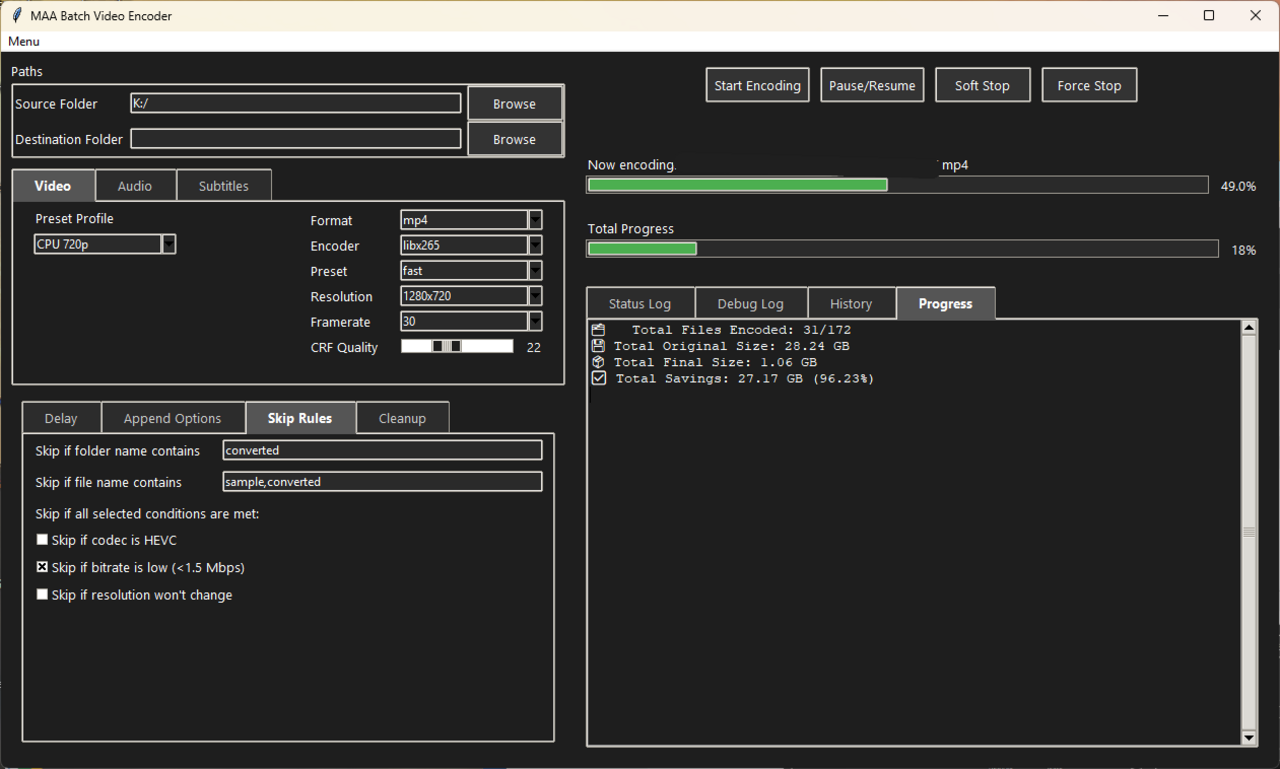1280x769 pixels.
Task: Click the 'Total Files Encoded: 31/172' line
Action: pos(741,330)
